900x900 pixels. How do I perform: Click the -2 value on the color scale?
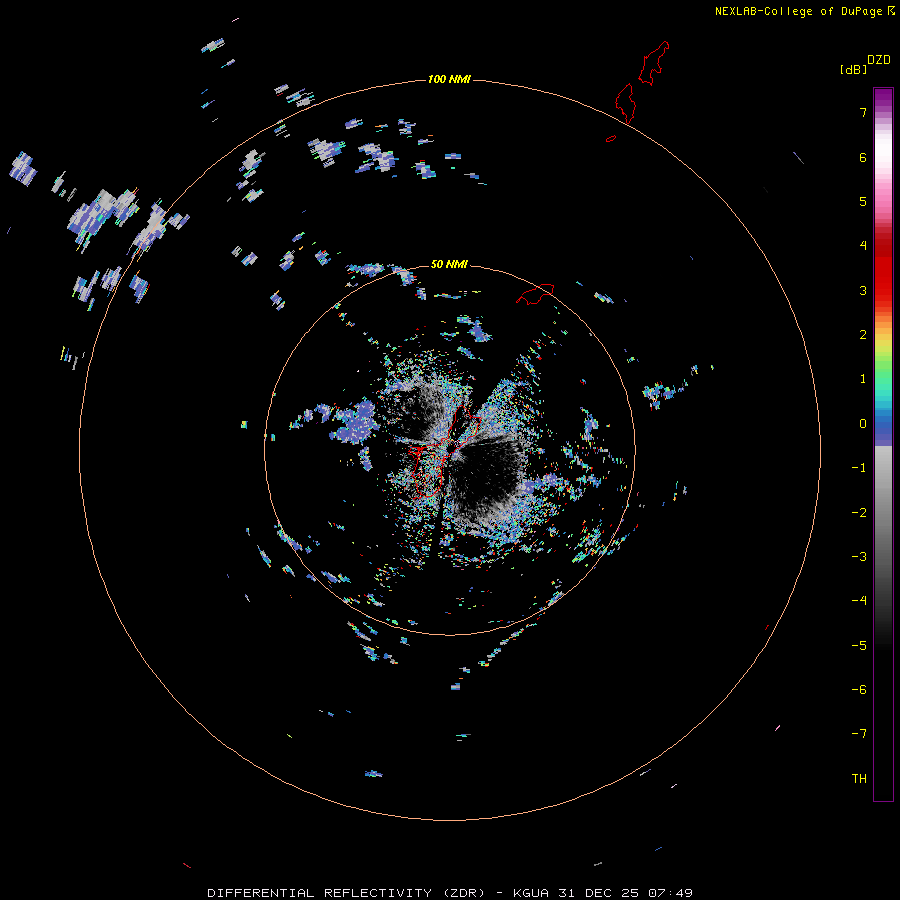859,513
